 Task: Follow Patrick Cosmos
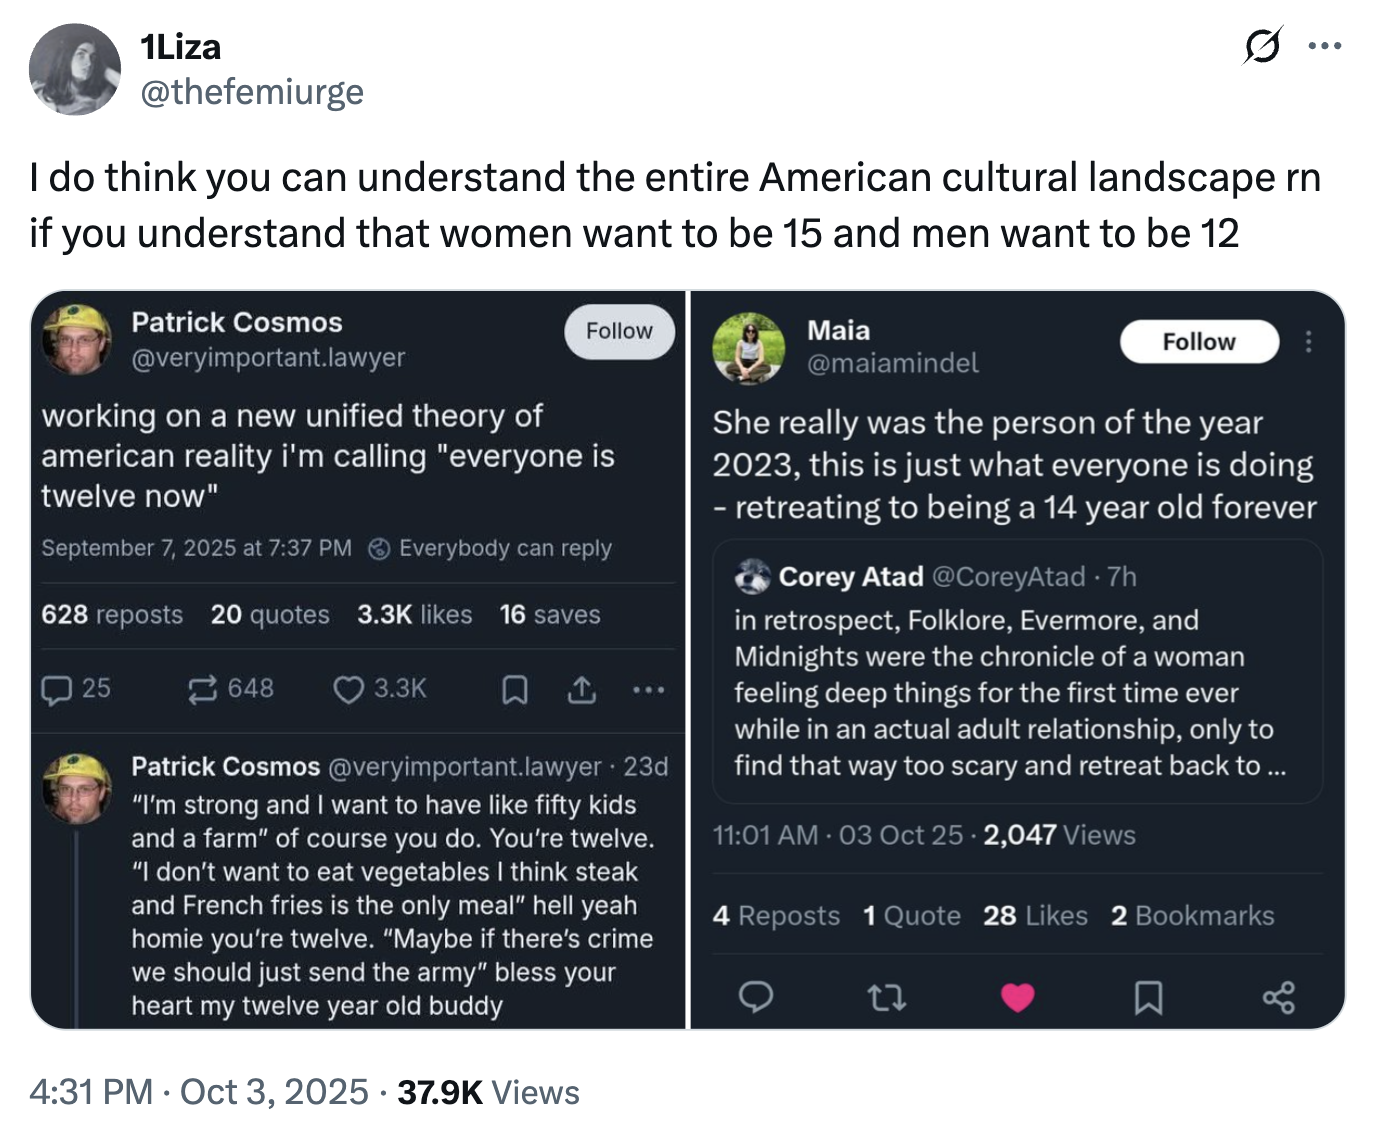pyautogui.click(x=619, y=331)
